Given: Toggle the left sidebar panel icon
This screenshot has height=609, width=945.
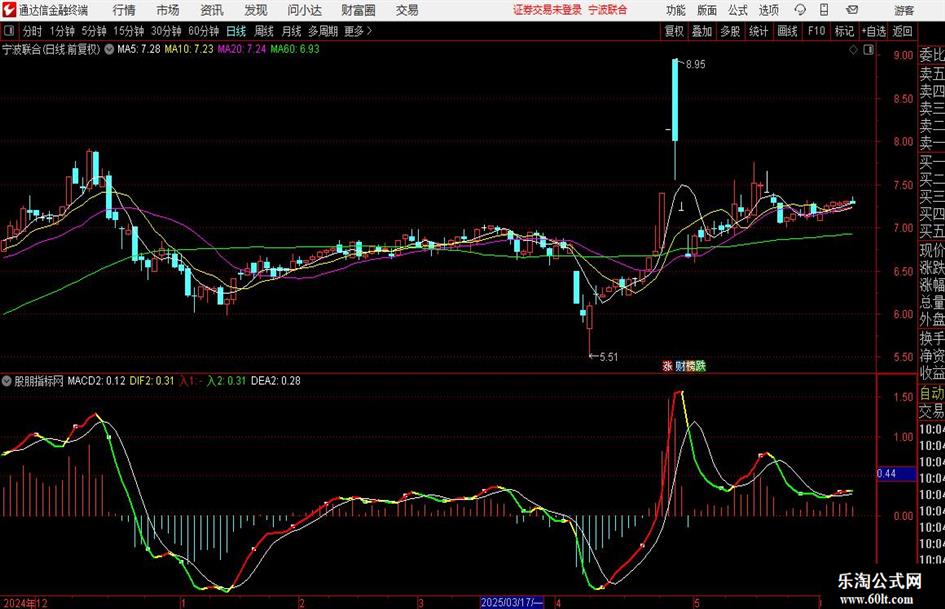Looking at the screenshot, I should click(8, 31).
